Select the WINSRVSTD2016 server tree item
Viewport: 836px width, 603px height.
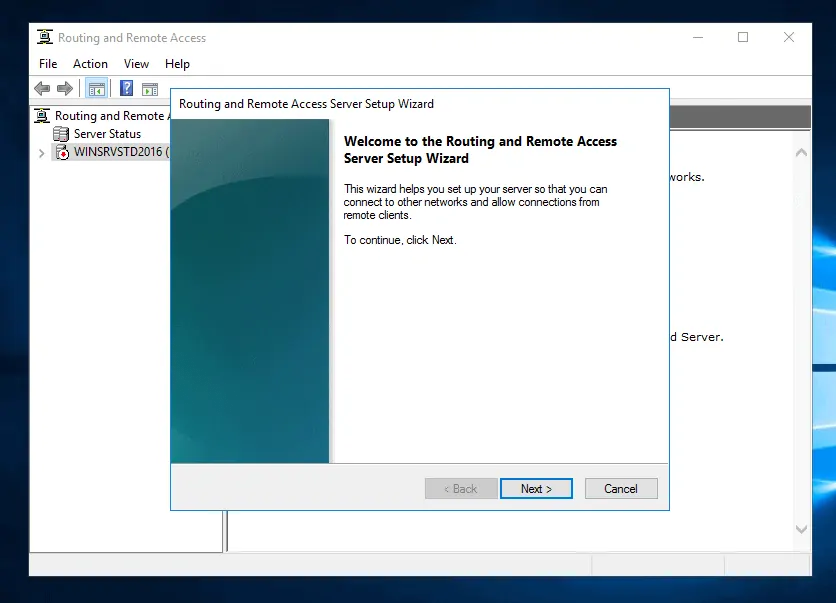(x=118, y=152)
